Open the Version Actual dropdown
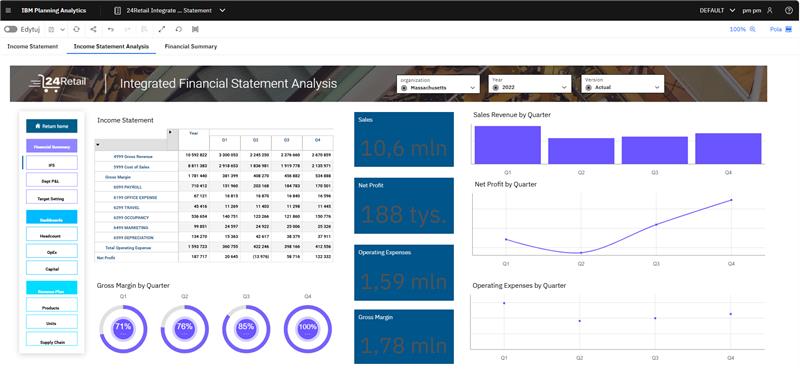This screenshot has width=800, height=377. (622, 84)
